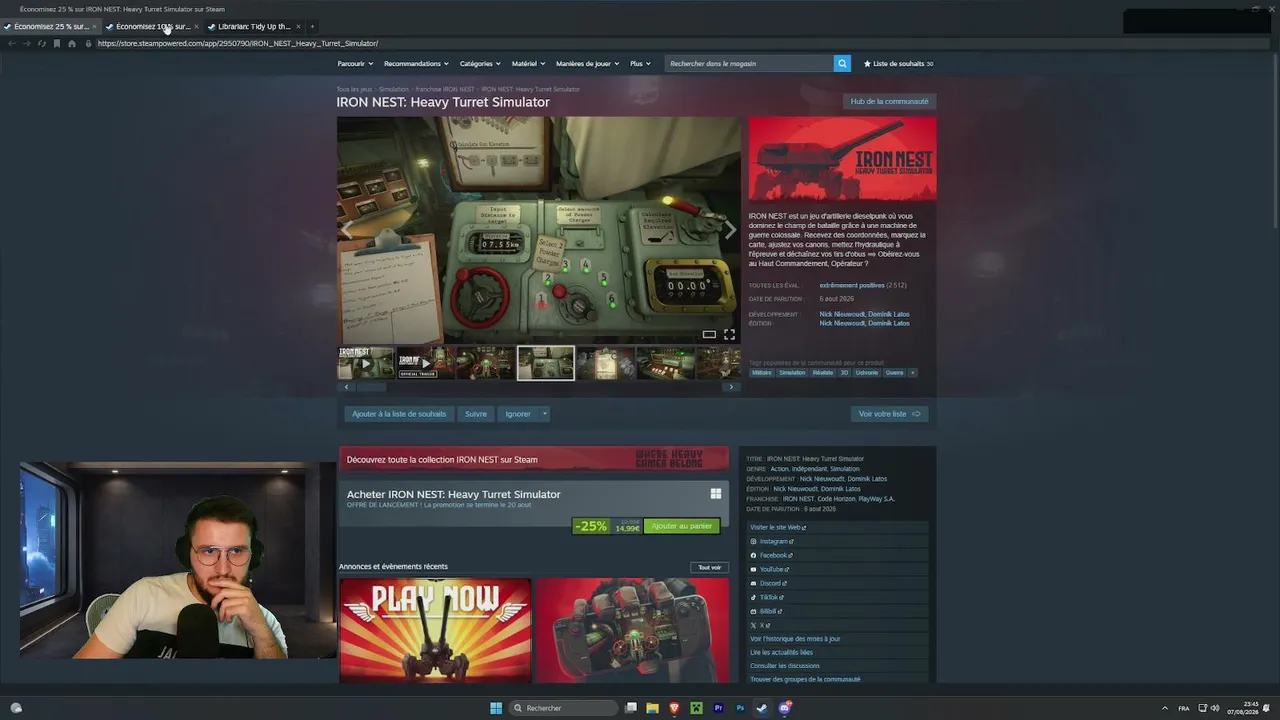Click the bookmark icon in the address bar
Screen dimensions: 1280x720
coord(56,43)
